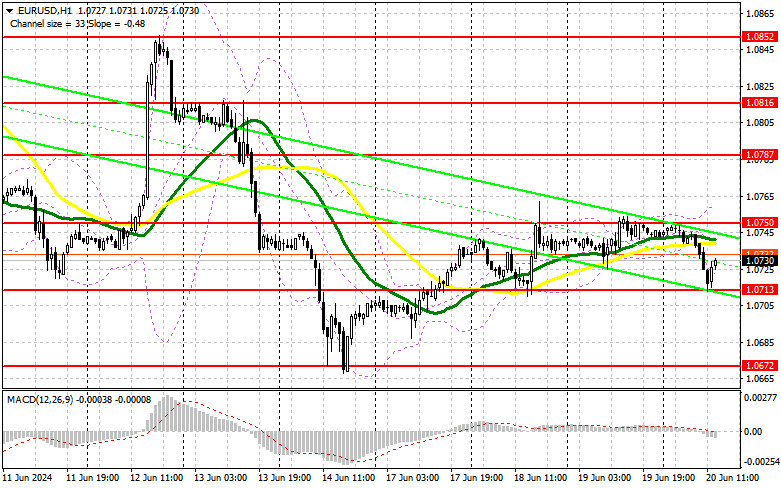Select the 1.0672 red price level label
This screenshot has width=781, height=489.
coord(760,366)
